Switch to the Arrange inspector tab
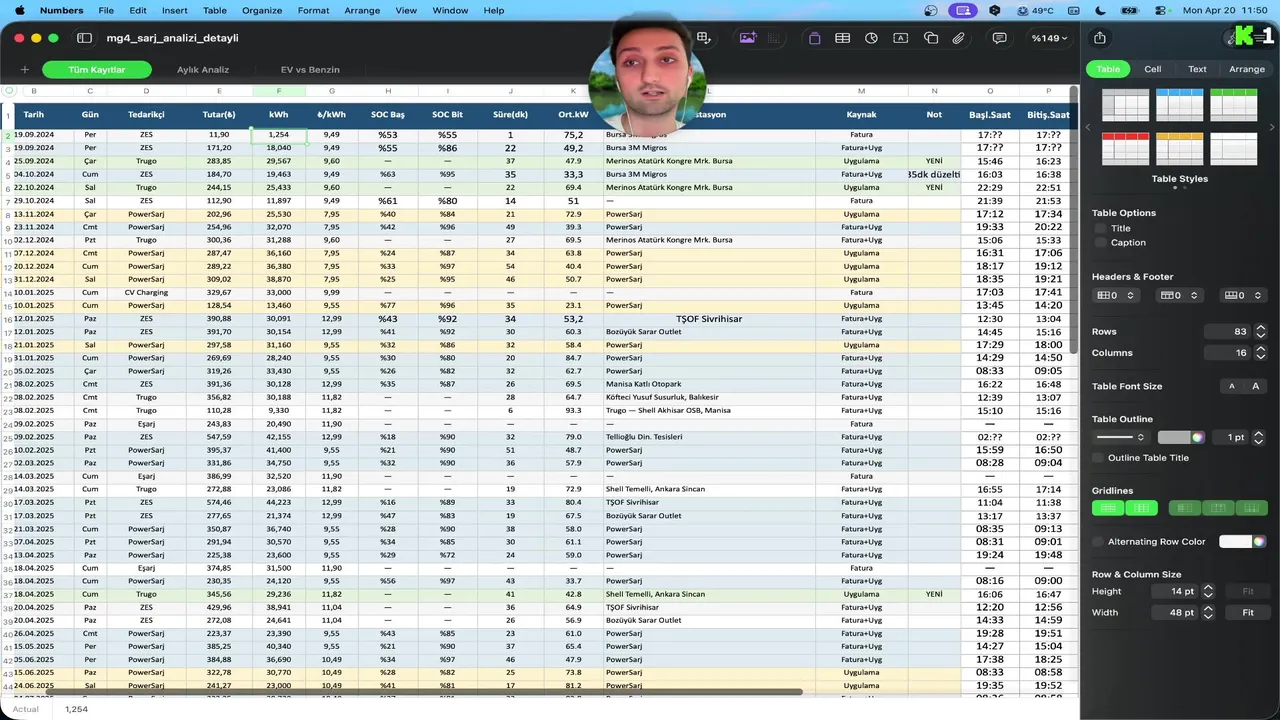The image size is (1280, 720). pos(1246,69)
